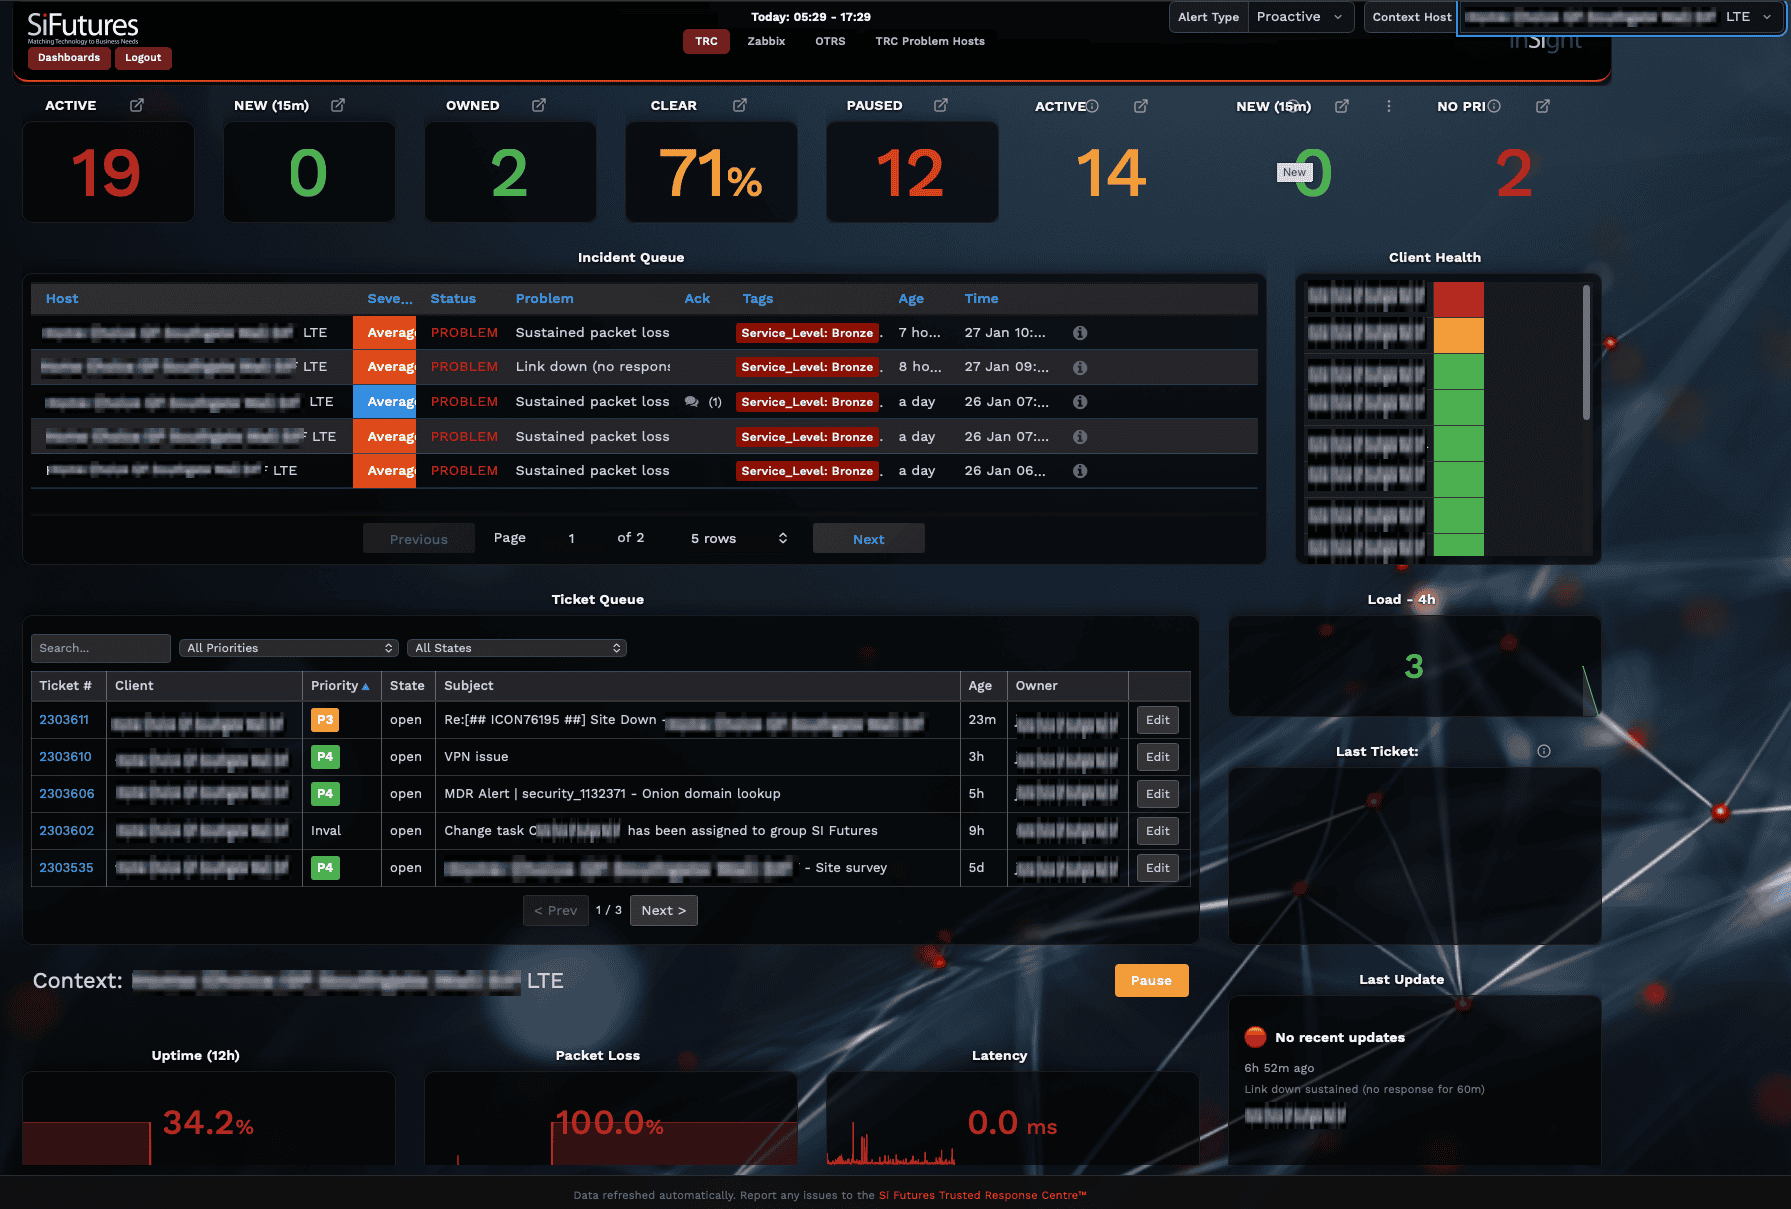The width and height of the screenshot is (1791, 1209).
Task: Show info tooltip on second ACTIVE label
Action: pyautogui.click(x=1093, y=106)
